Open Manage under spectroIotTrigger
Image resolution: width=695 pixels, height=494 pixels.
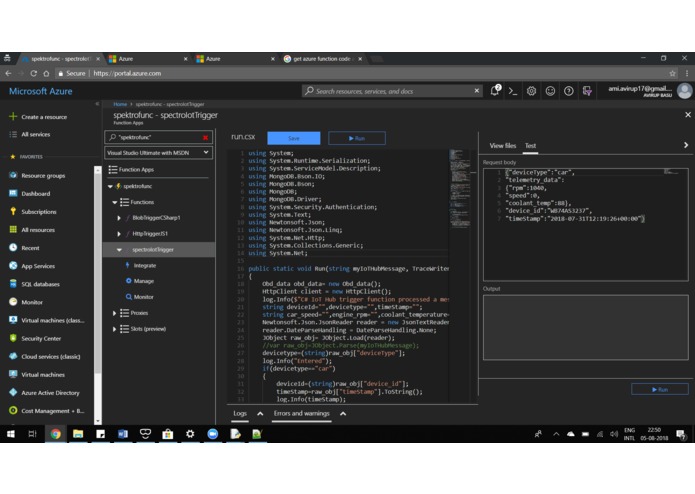(x=144, y=281)
